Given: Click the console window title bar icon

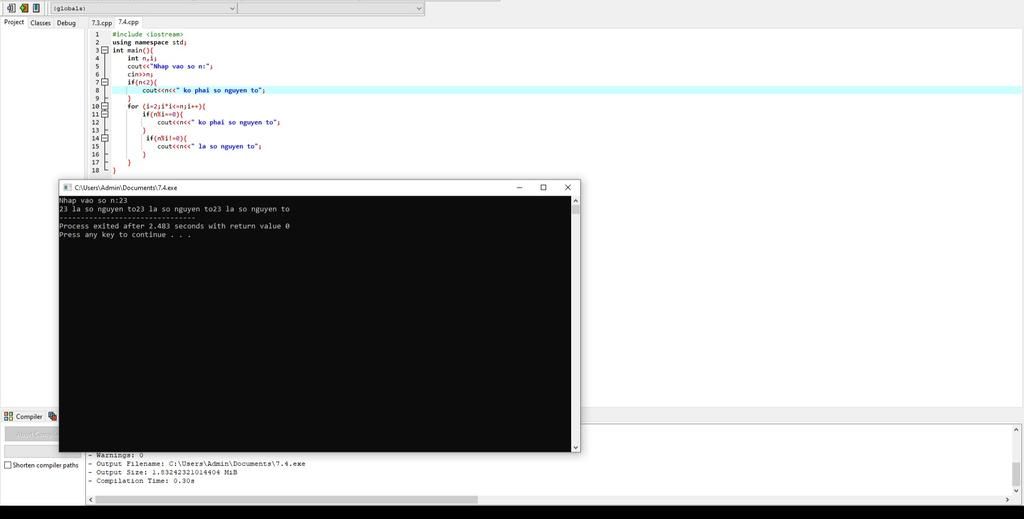Looking at the screenshot, I should click(x=67, y=188).
